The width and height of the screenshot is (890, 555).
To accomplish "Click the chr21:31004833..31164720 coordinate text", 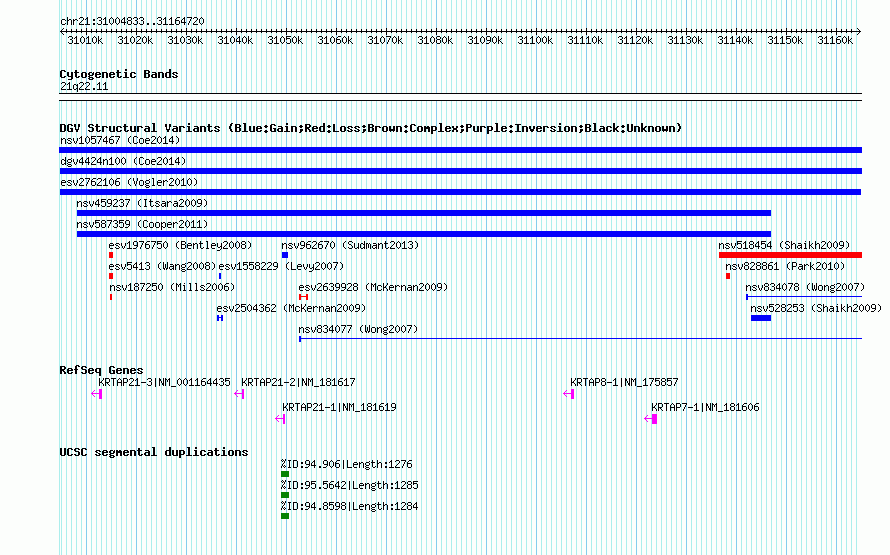I will click(132, 21).
